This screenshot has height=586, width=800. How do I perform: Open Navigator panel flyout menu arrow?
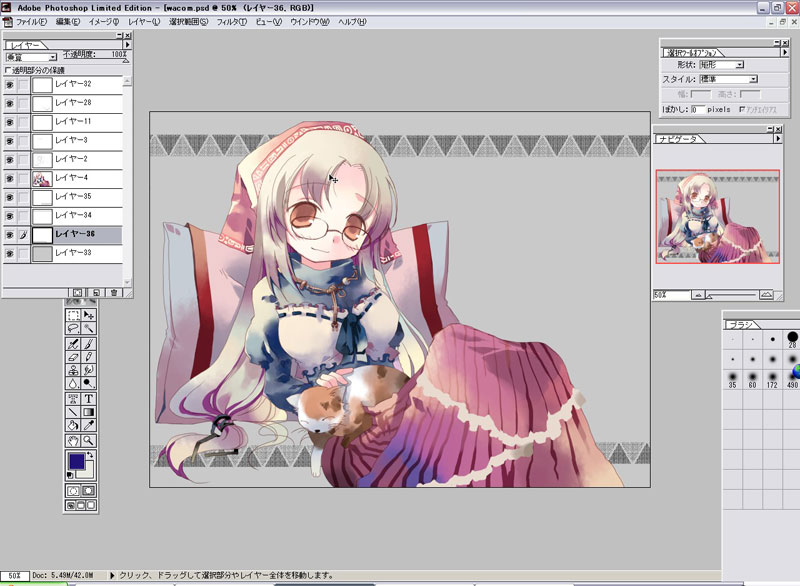(778, 138)
